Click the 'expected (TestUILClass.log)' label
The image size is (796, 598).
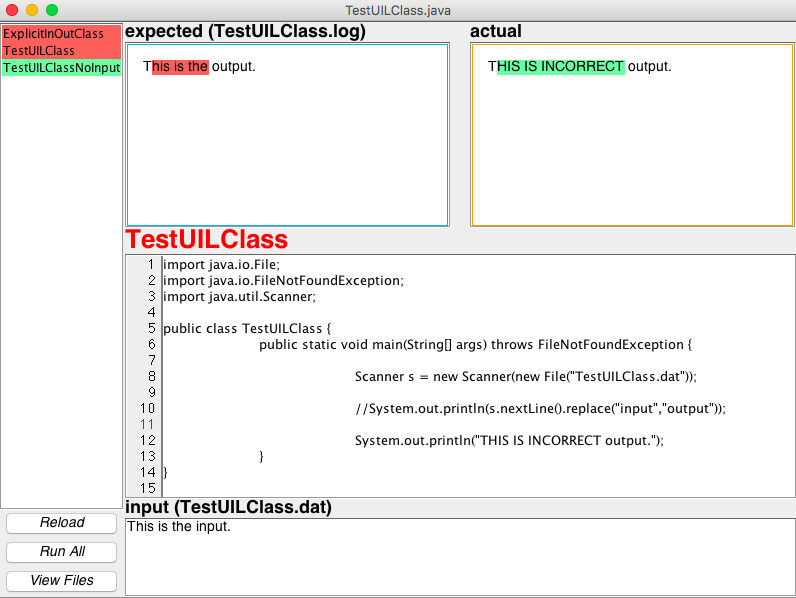click(245, 31)
